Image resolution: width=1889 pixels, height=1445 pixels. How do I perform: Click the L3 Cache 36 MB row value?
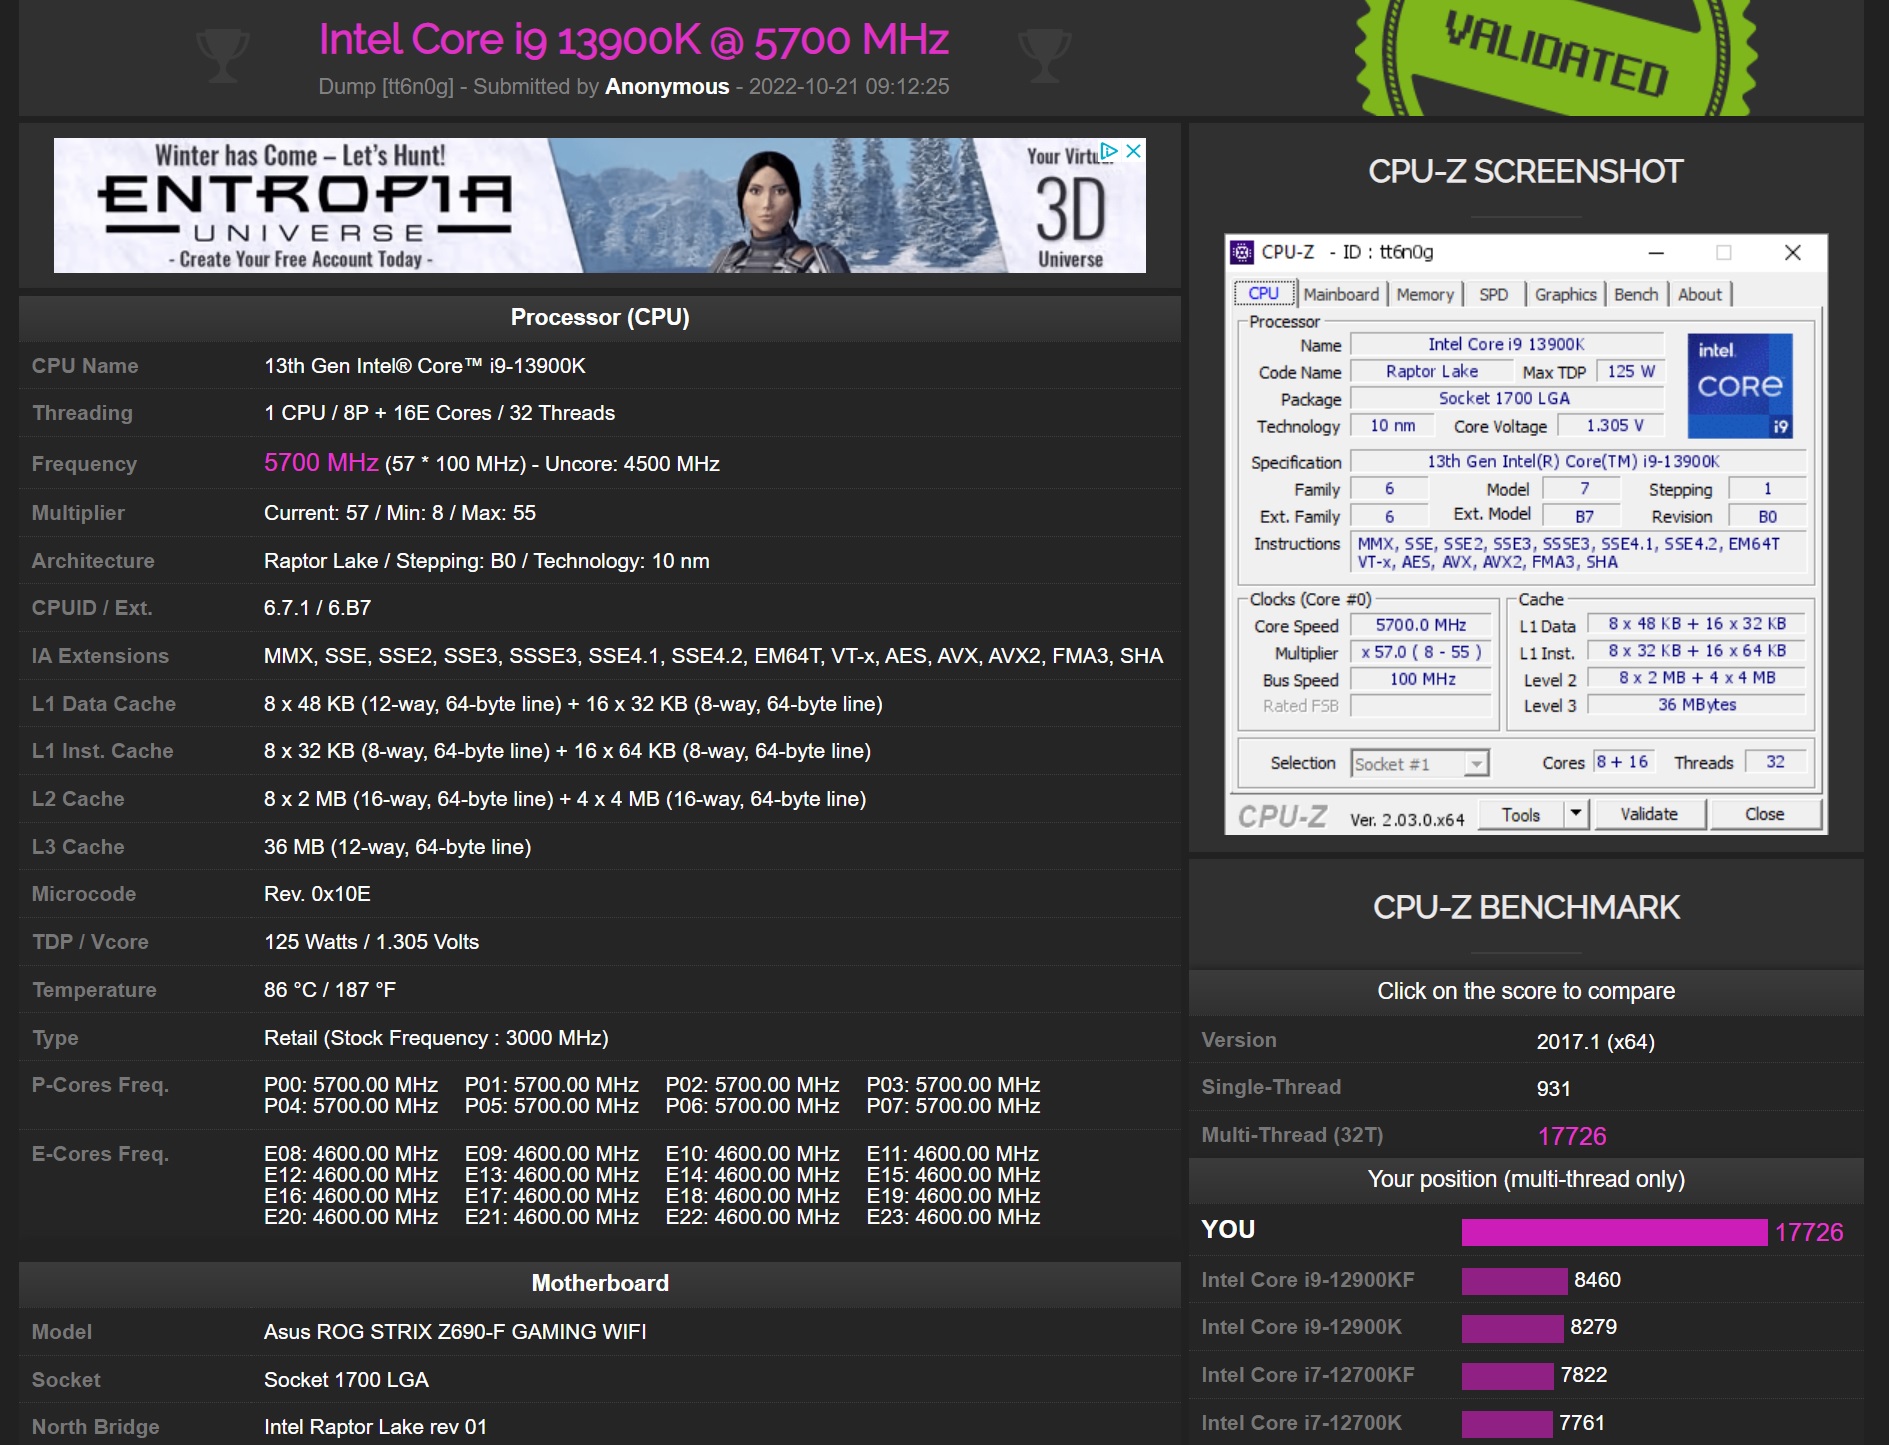[x=397, y=847]
